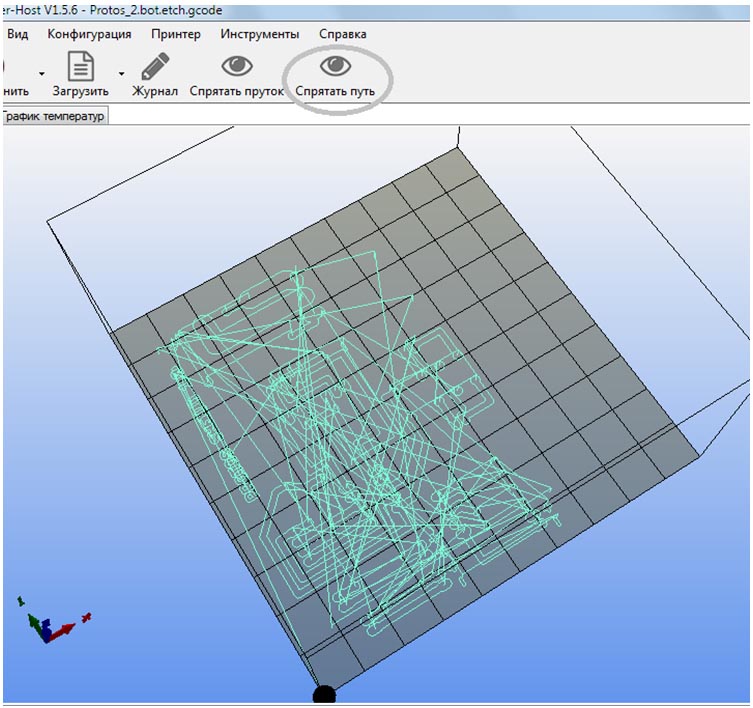Hide travel moves via Спрятать путь eye

[x=335, y=66]
